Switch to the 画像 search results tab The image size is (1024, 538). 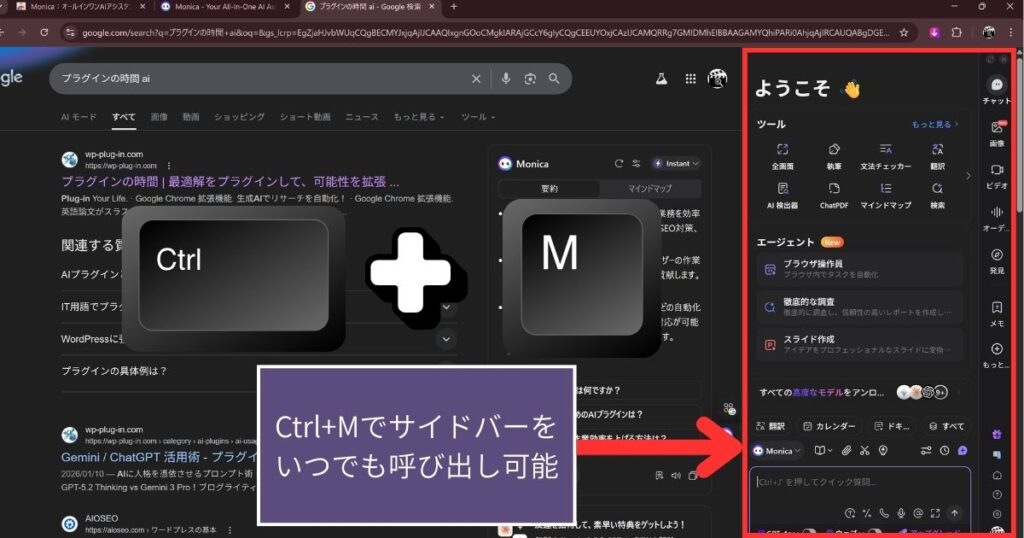(158, 117)
